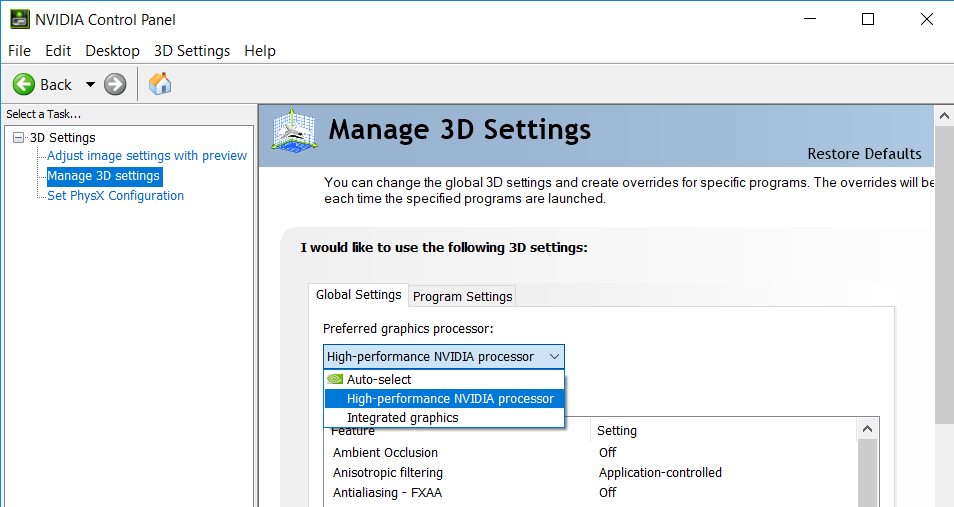Viewport: 954px width, 507px height.
Task: Select the Anisotropic filtering feature row
Action: (x=388, y=473)
